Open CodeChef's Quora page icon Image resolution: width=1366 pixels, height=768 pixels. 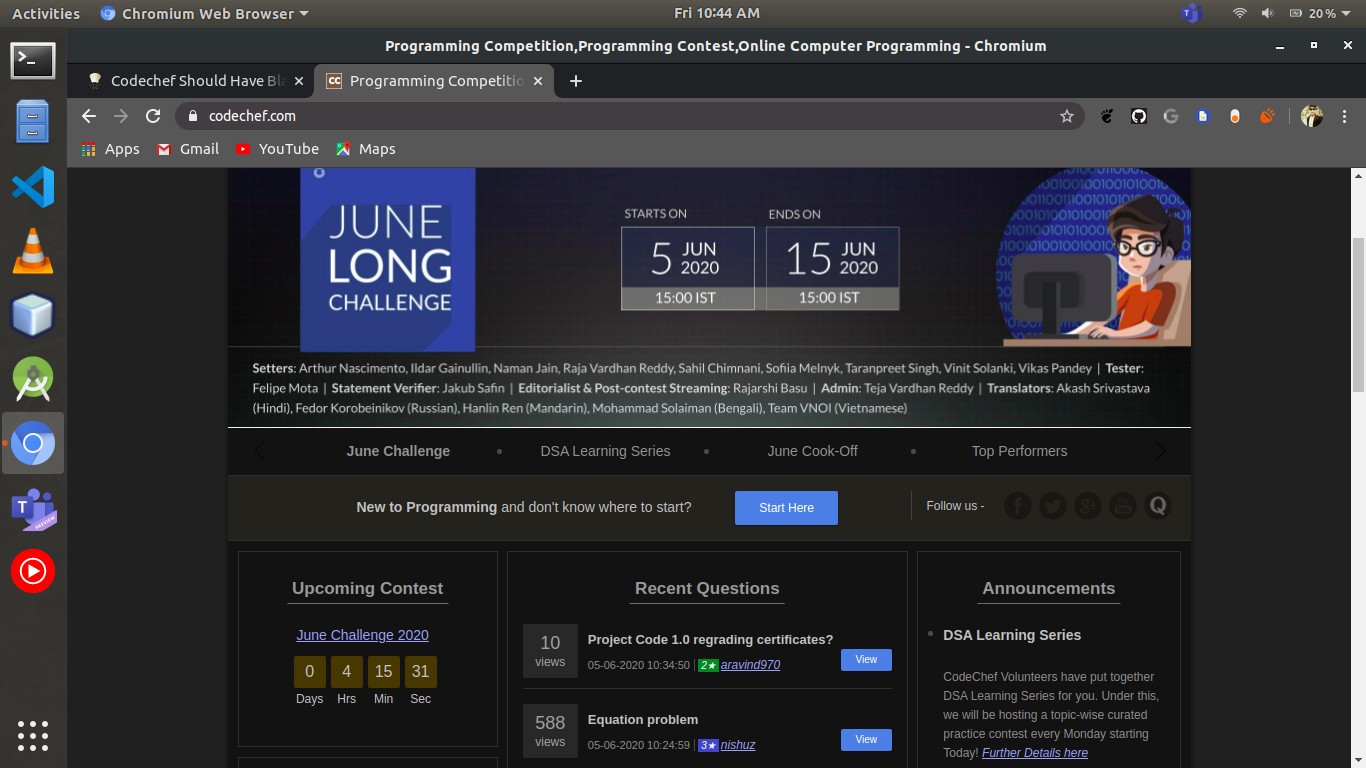[x=1158, y=506]
